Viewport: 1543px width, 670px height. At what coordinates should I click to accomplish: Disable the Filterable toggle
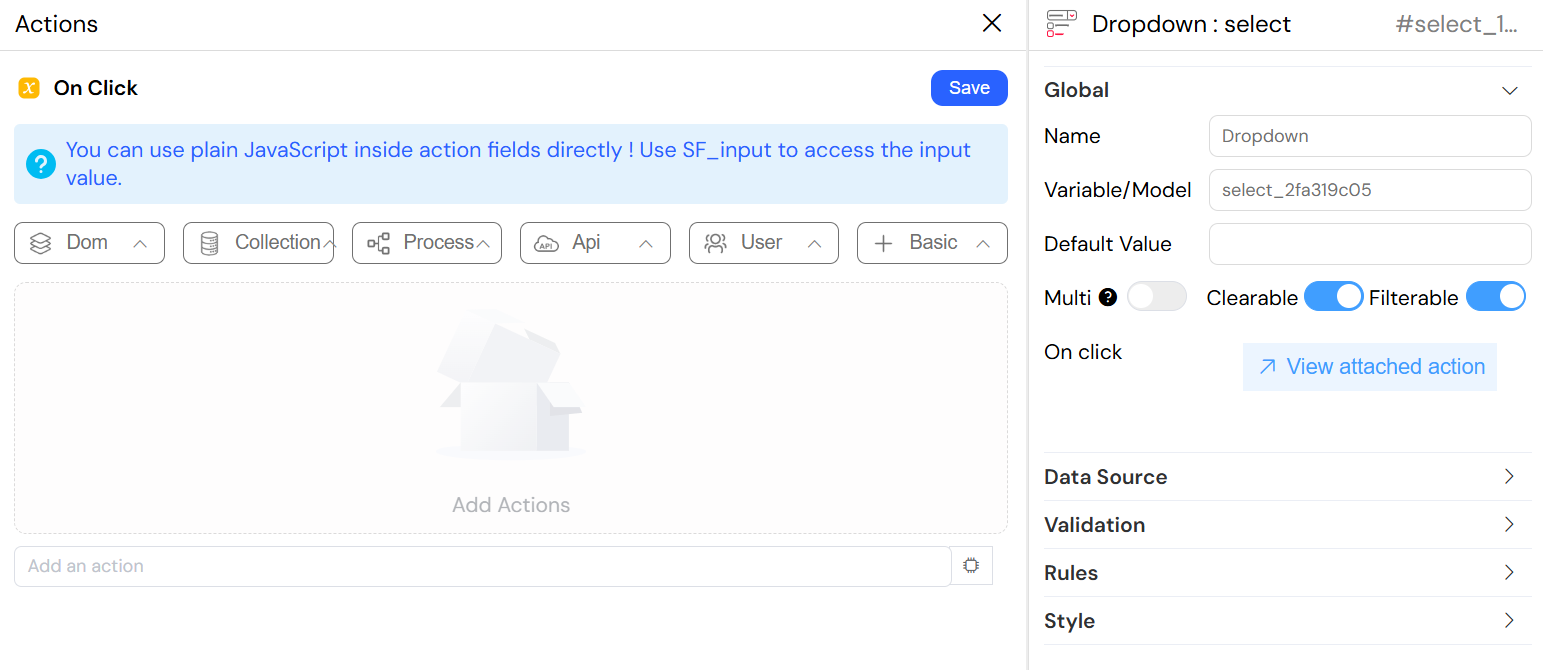point(1495,297)
